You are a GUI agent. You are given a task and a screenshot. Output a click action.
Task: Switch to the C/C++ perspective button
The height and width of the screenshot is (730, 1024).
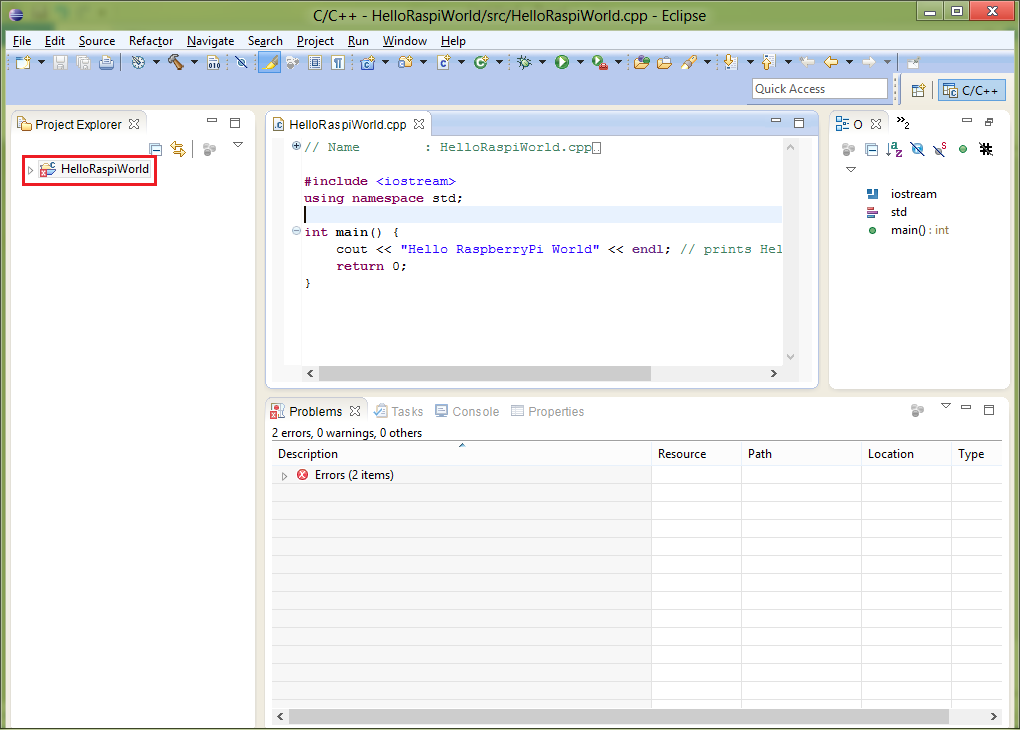972,91
